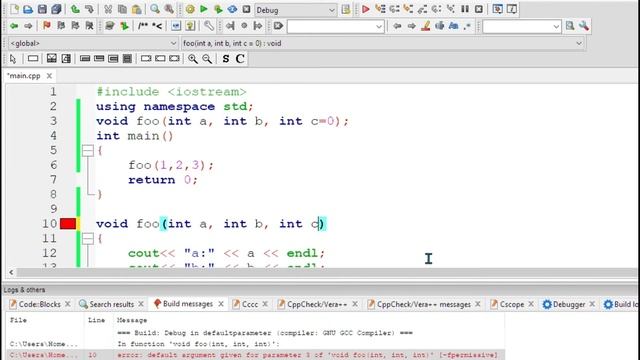Toggle regex search option icon
The height and width of the screenshot is (360, 640).
click(x=467, y=26)
